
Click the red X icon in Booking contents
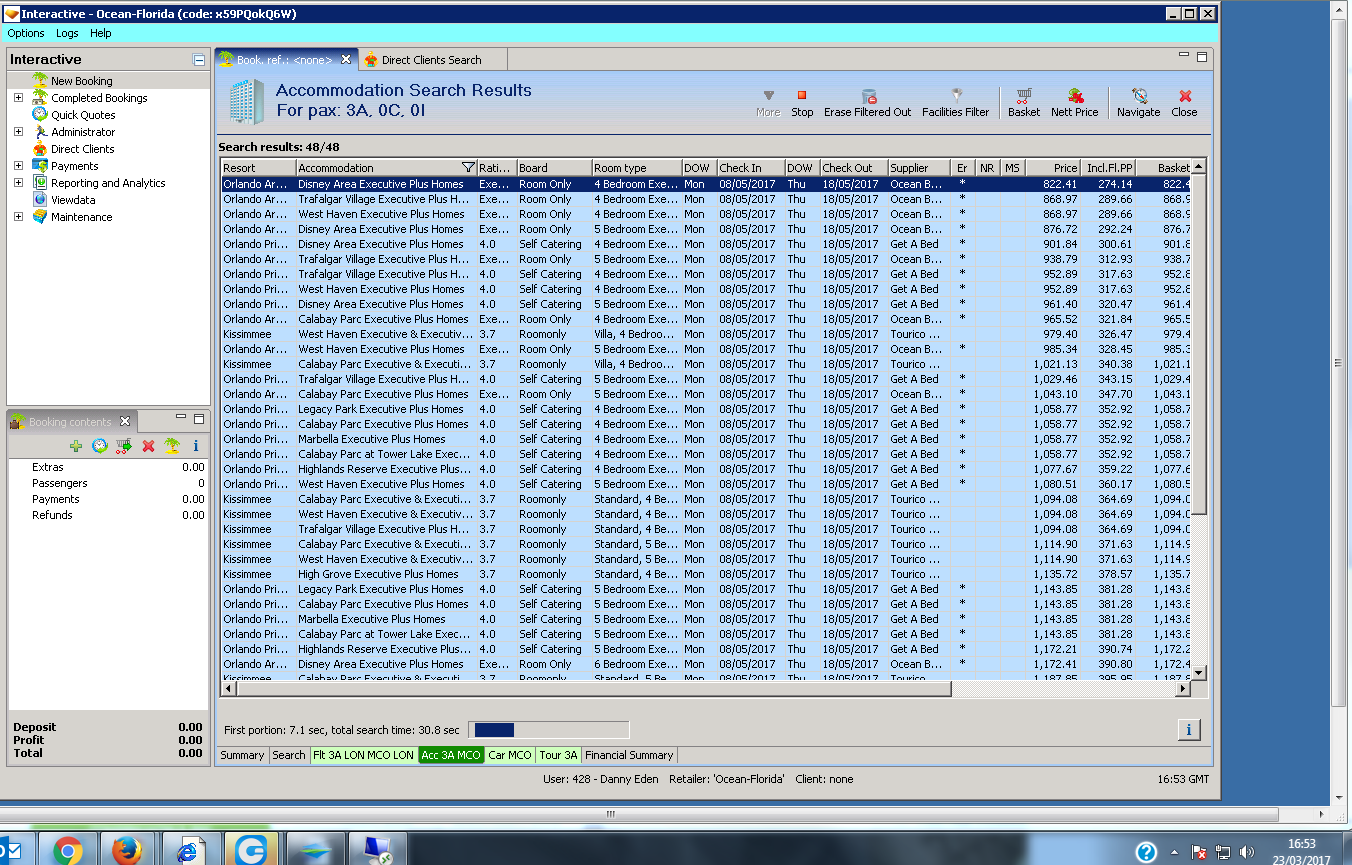pos(148,446)
